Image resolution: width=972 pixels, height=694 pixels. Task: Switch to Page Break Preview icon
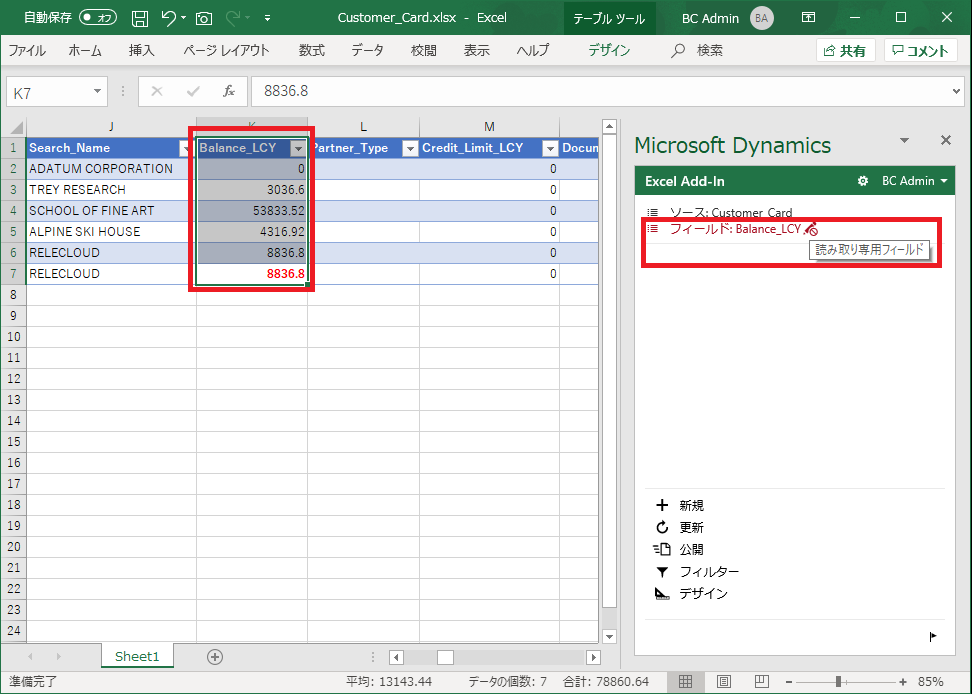[762, 681]
